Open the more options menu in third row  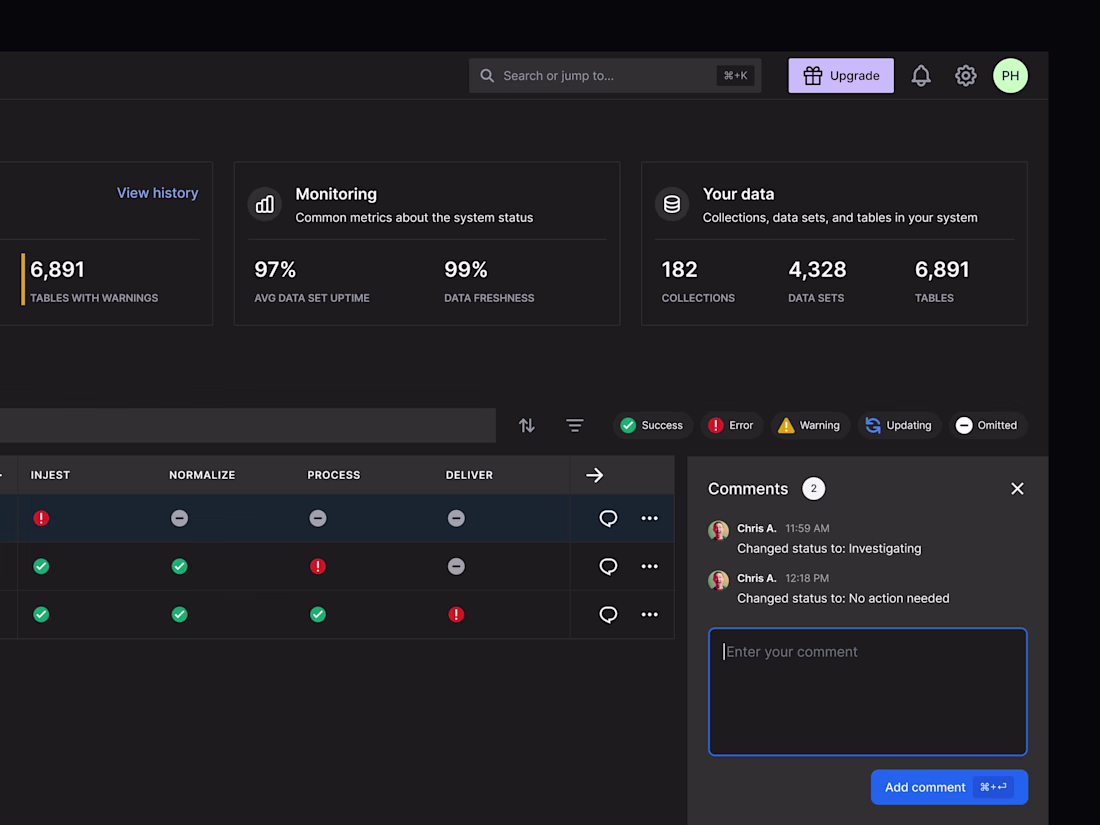pos(650,614)
